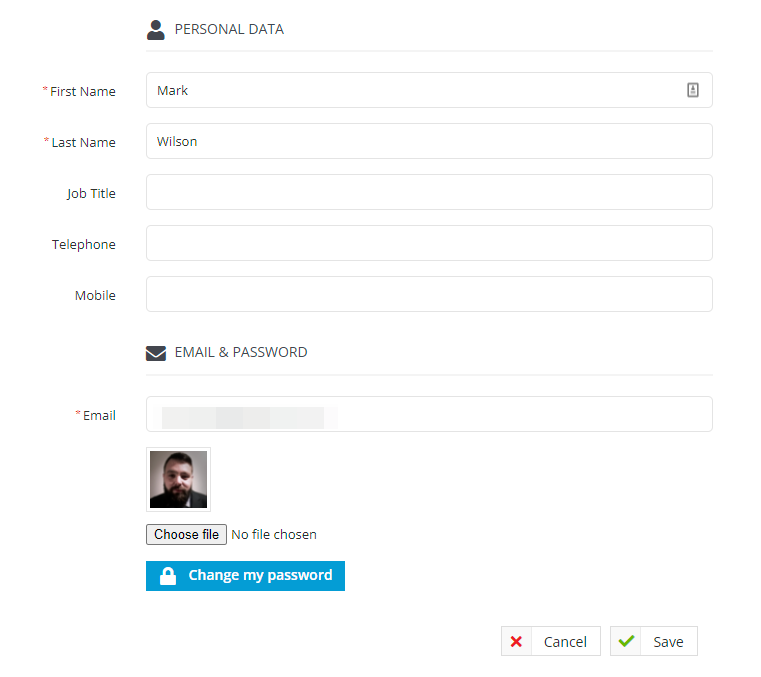Viewport: 761px width, 677px height.
Task: Click the No file chosen text
Action: pos(274,534)
